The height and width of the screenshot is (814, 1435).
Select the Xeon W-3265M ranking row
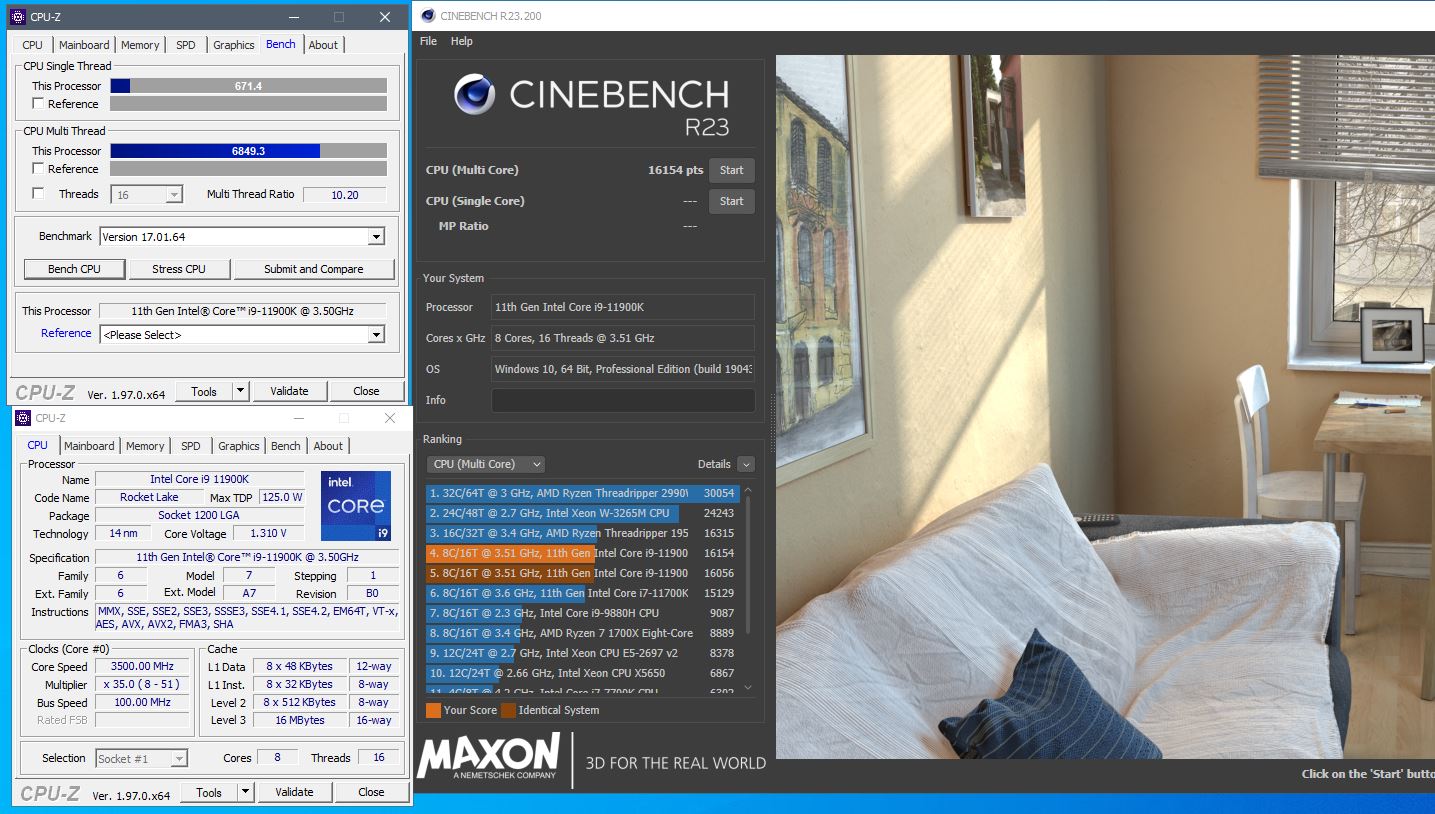pos(583,513)
